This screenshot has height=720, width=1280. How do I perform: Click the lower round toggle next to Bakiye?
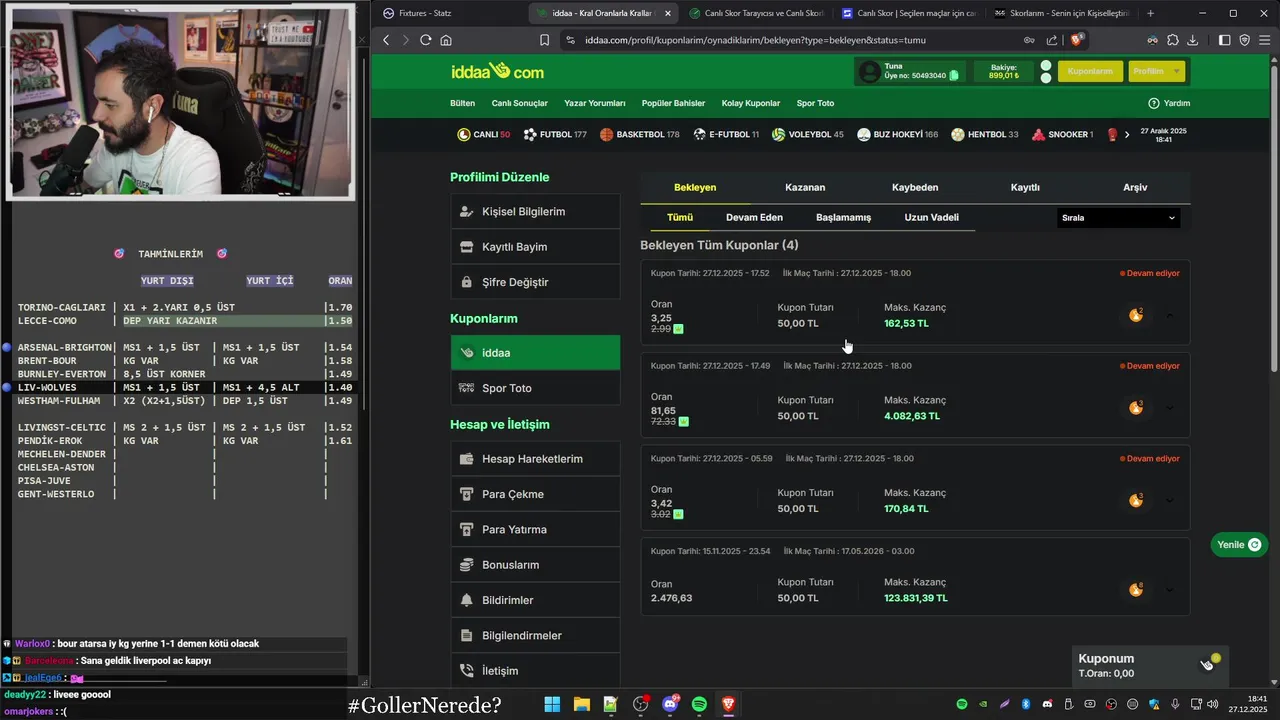(x=1046, y=78)
